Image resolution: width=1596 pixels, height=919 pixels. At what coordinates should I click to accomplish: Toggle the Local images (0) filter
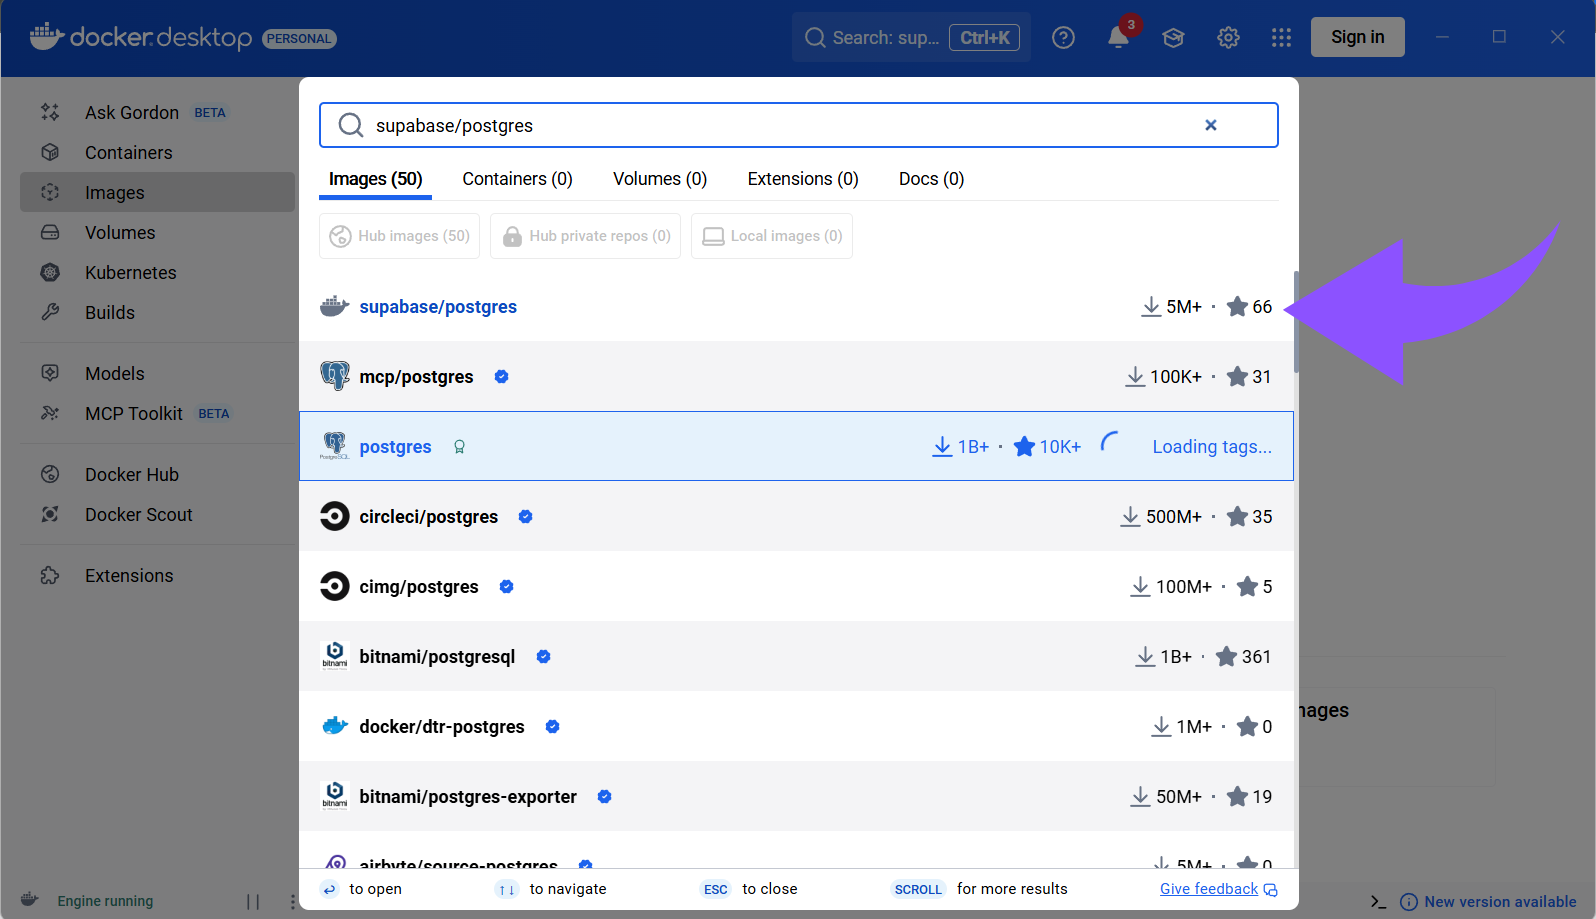(771, 236)
